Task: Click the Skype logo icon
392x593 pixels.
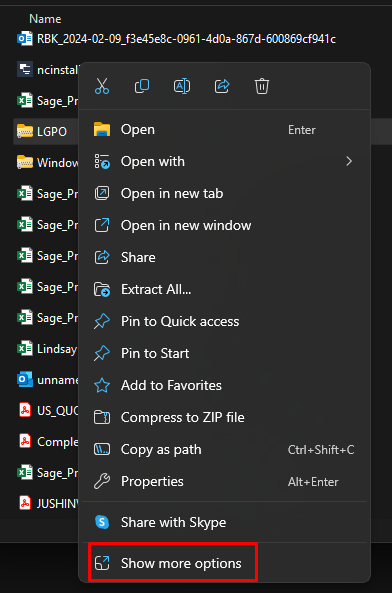Action: [102, 522]
